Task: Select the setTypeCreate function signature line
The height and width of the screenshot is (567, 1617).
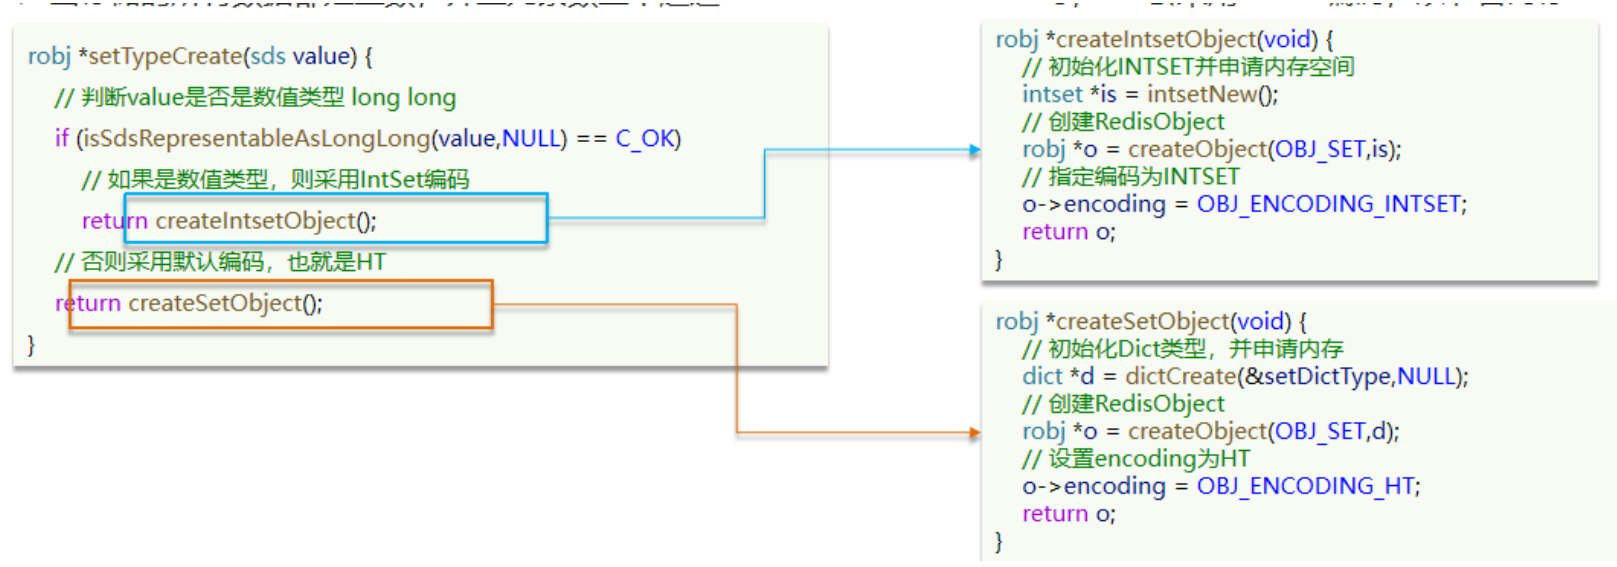Action: coord(200,56)
